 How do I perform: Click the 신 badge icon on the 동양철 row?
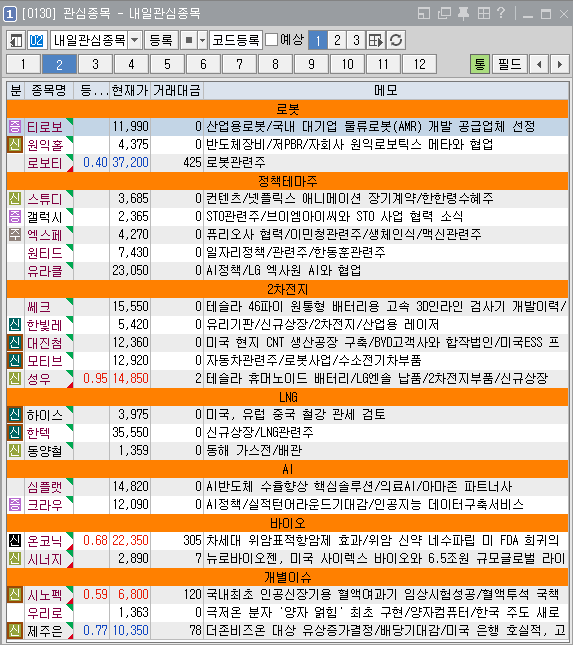pyautogui.click(x=15, y=451)
